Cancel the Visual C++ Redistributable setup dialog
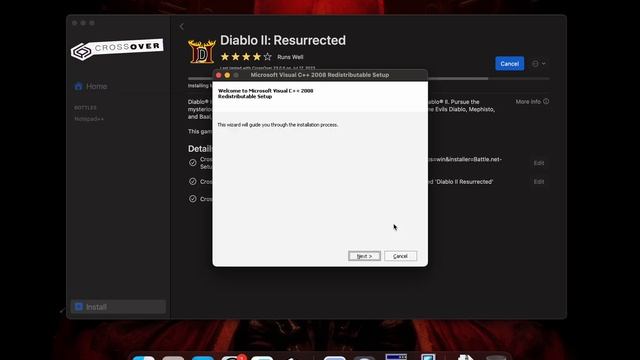 pyautogui.click(x=400, y=256)
